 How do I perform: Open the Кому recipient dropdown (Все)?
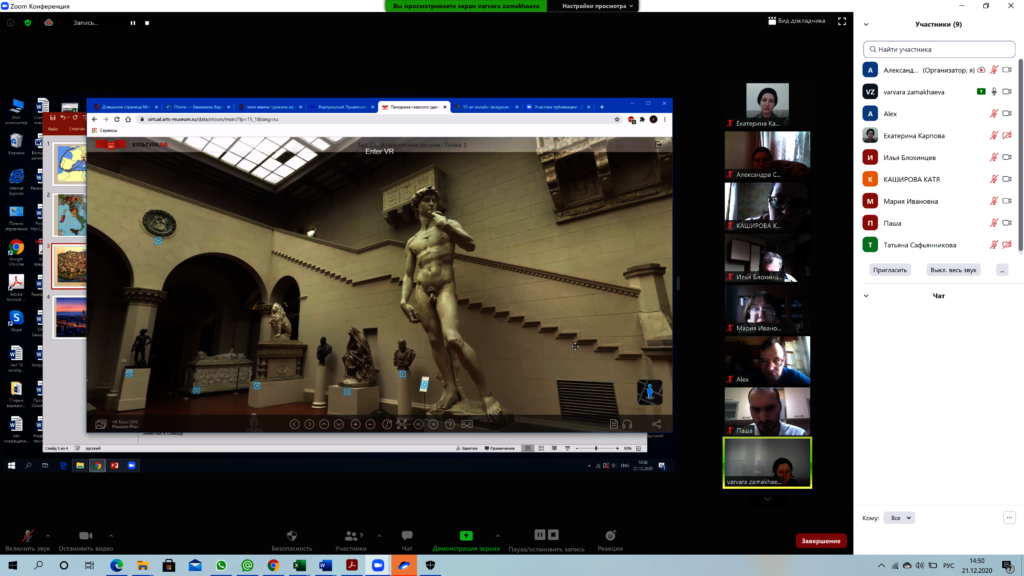point(899,518)
